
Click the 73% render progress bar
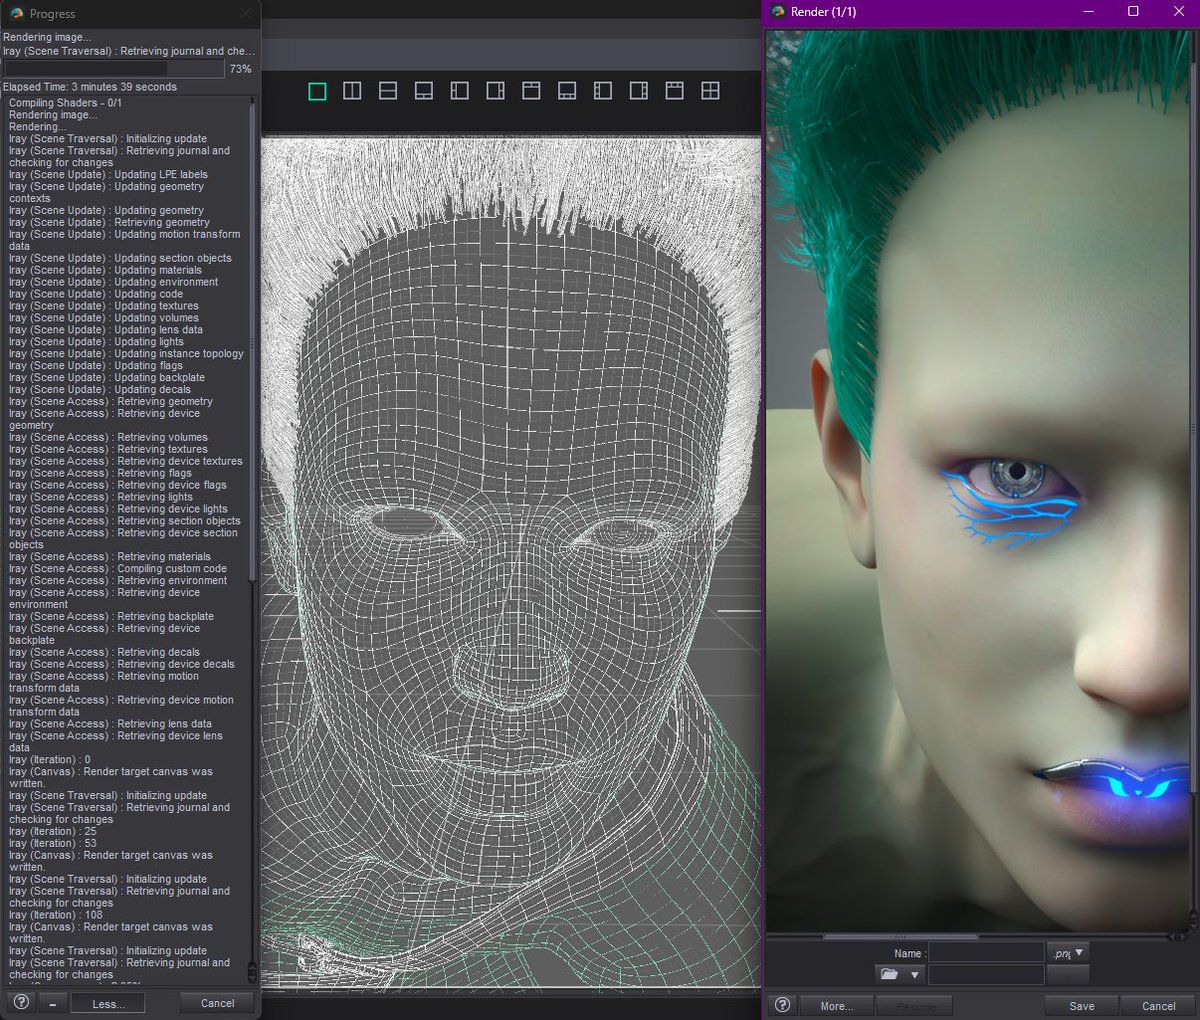point(113,69)
